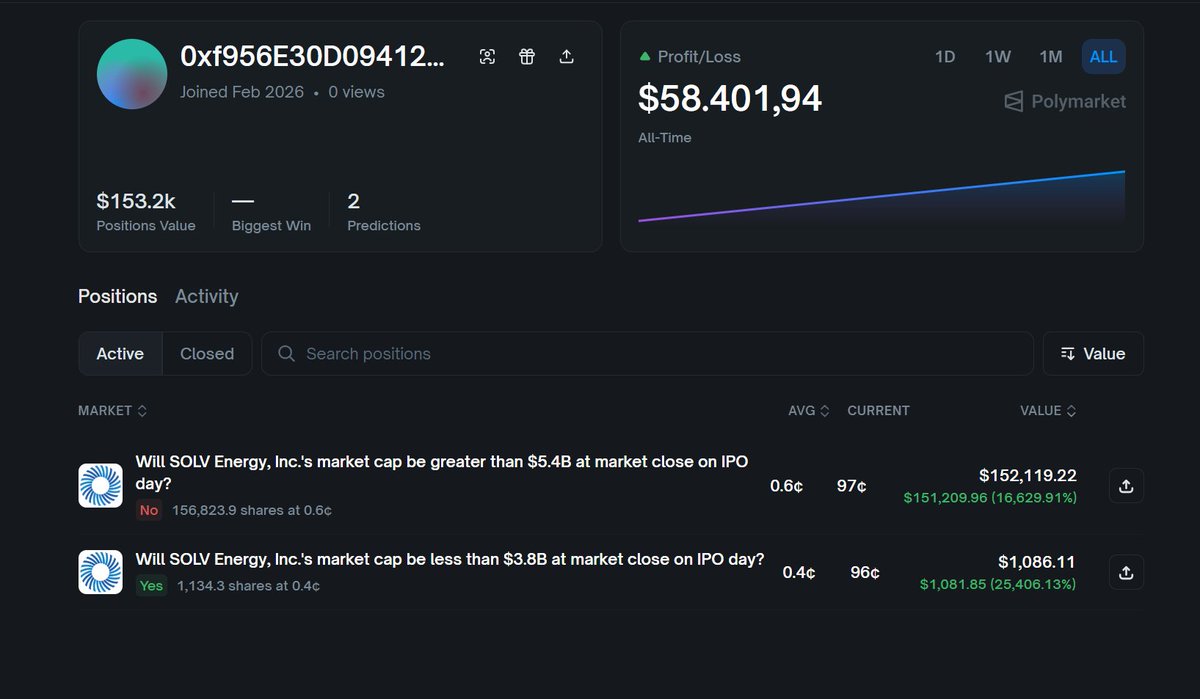This screenshot has width=1200, height=699.
Task: Switch to the Activity tab
Action: coord(207,296)
